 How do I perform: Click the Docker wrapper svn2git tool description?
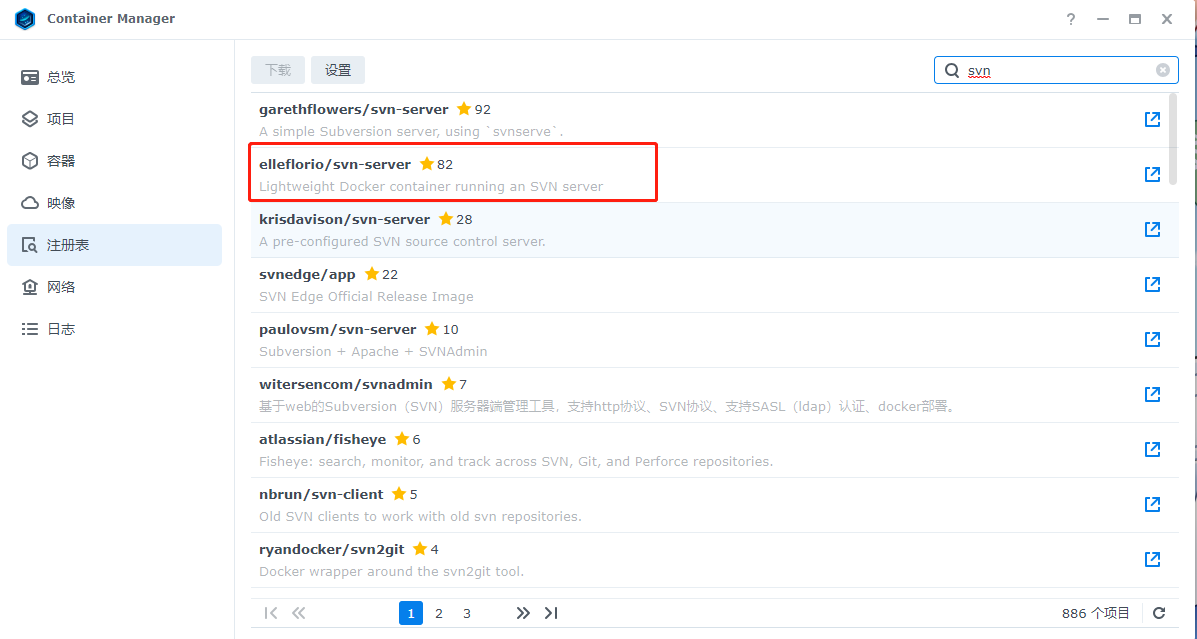392,571
